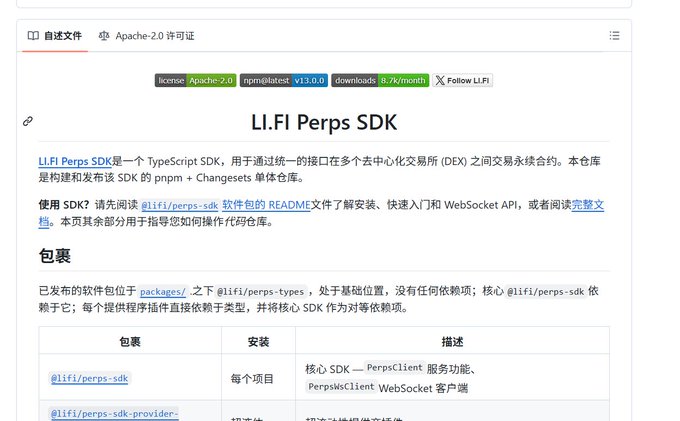Open the README outline list icon

pos(614,36)
